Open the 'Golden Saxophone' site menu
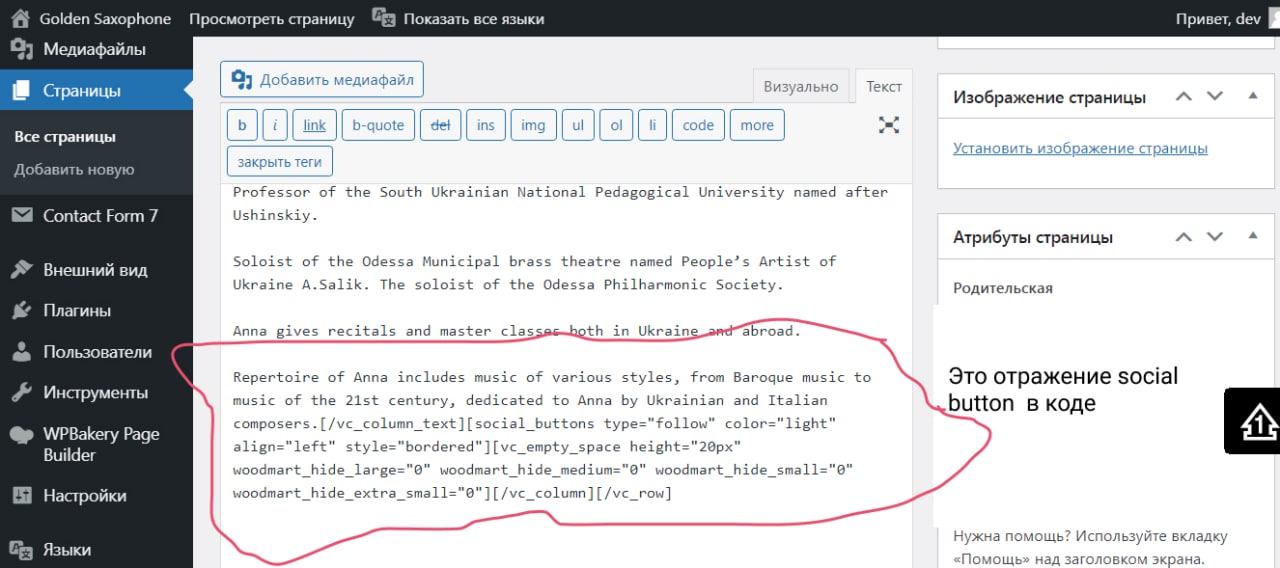 tap(105, 18)
